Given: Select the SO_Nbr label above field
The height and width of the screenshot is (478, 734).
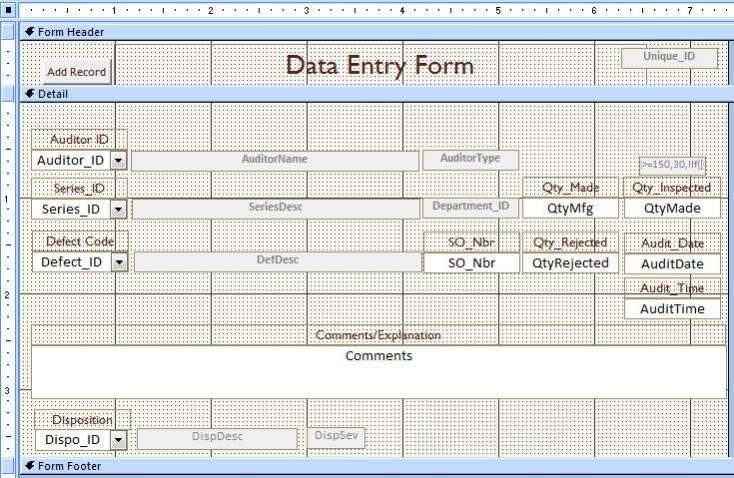Looking at the screenshot, I should (x=471, y=243).
